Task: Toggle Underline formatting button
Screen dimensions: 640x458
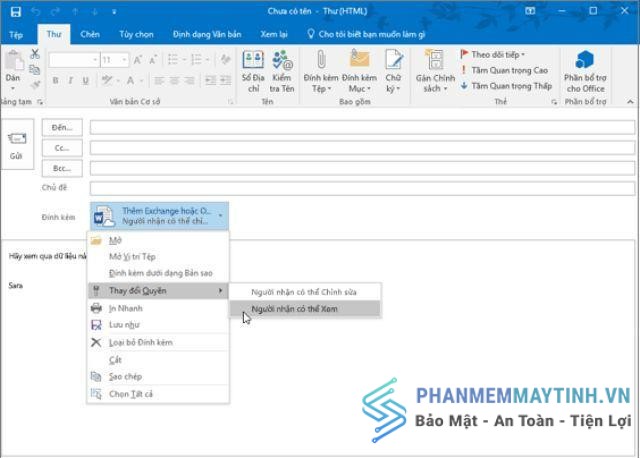Action: click(85, 80)
